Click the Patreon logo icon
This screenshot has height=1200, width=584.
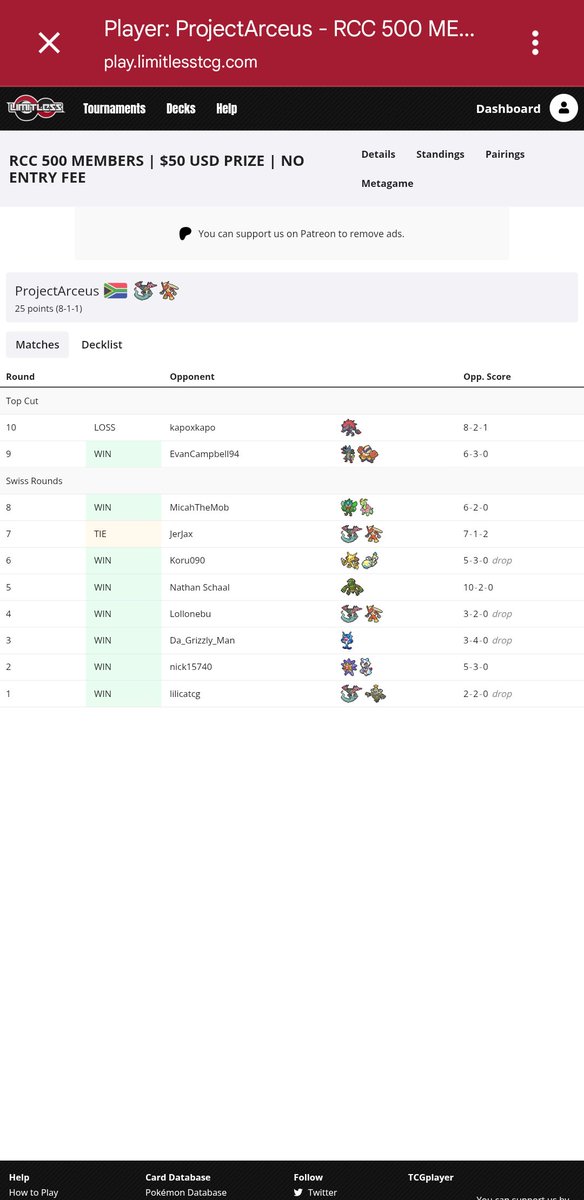pos(185,234)
